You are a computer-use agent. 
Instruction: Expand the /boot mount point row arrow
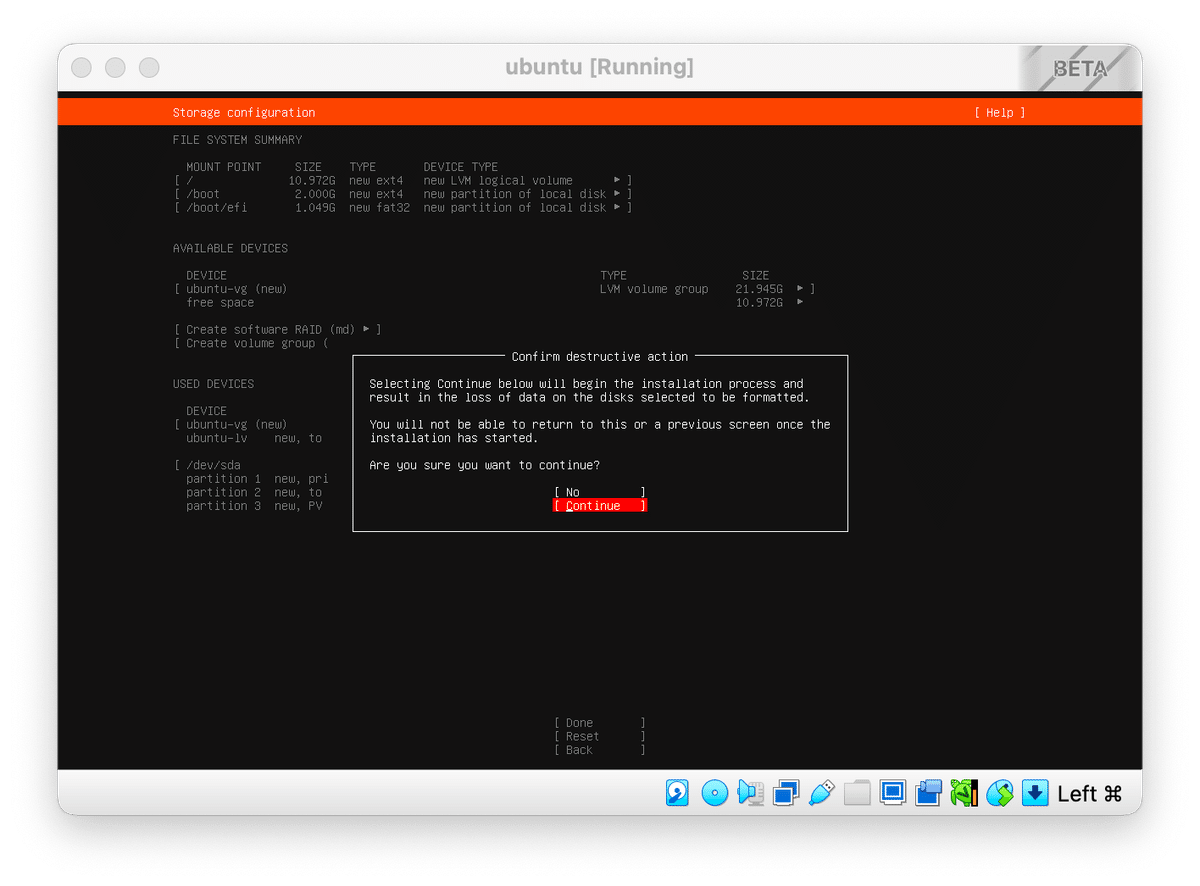click(x=617, y=194)
